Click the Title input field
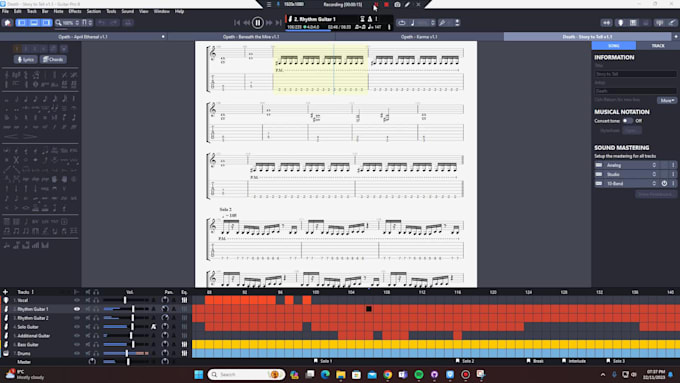This screenshot has height=383, width=680. coord(635,74)
